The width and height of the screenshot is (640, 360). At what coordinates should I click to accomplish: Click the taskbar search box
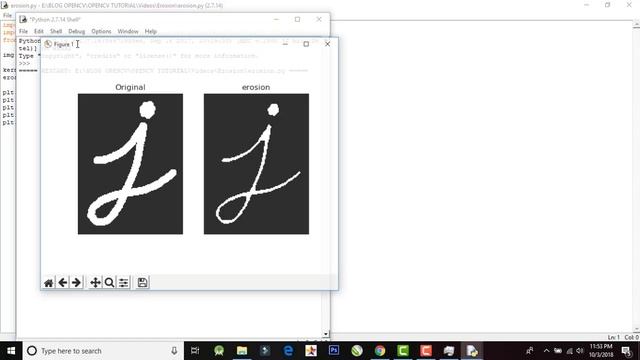(x=103, y=351)
